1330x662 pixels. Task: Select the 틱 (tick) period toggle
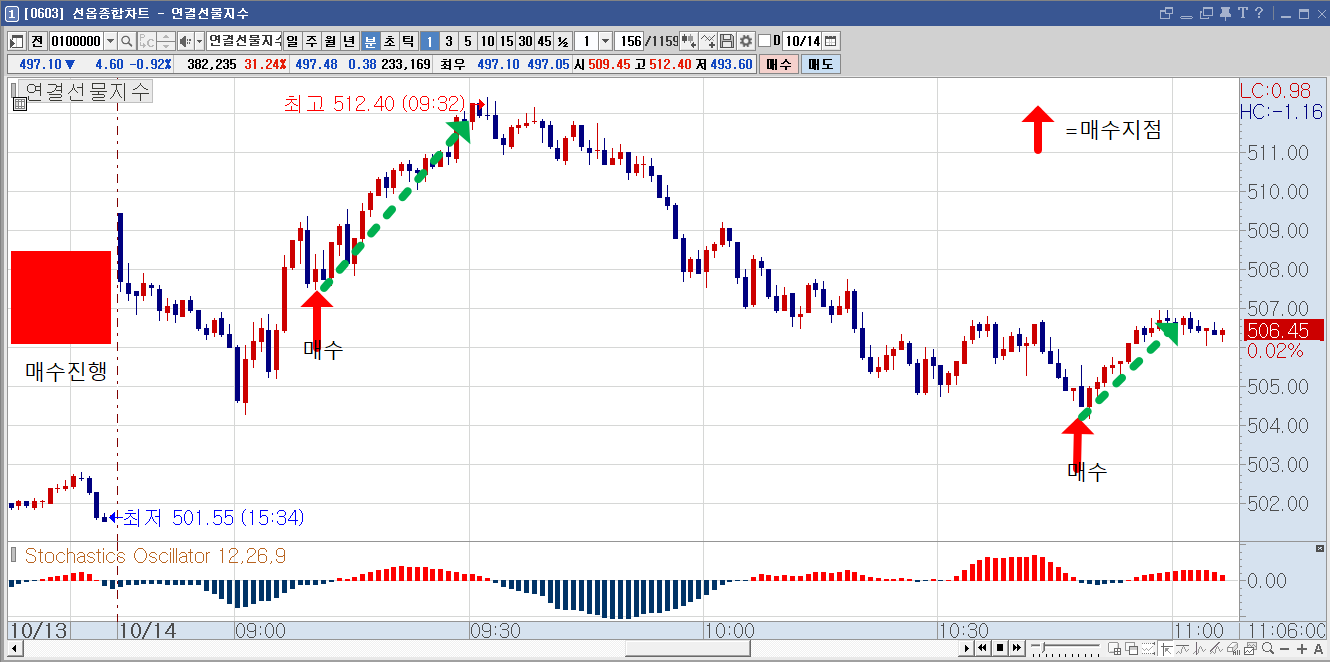tap(408, 41)
